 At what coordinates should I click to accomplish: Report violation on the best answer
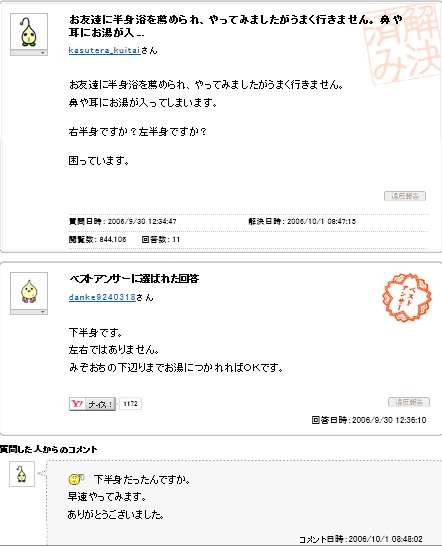point(409,402)
